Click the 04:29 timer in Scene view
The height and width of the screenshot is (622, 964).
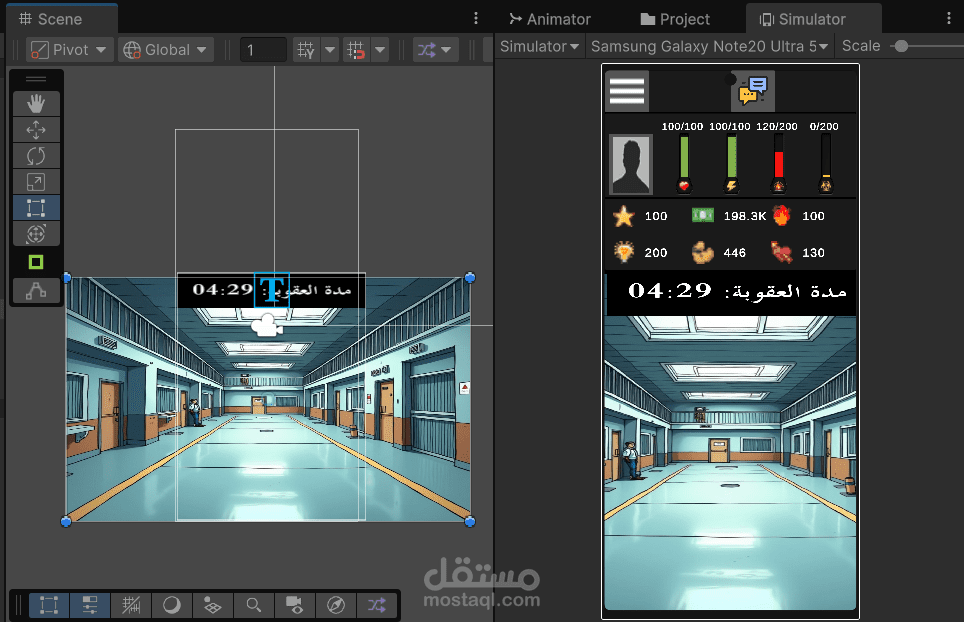223,289
